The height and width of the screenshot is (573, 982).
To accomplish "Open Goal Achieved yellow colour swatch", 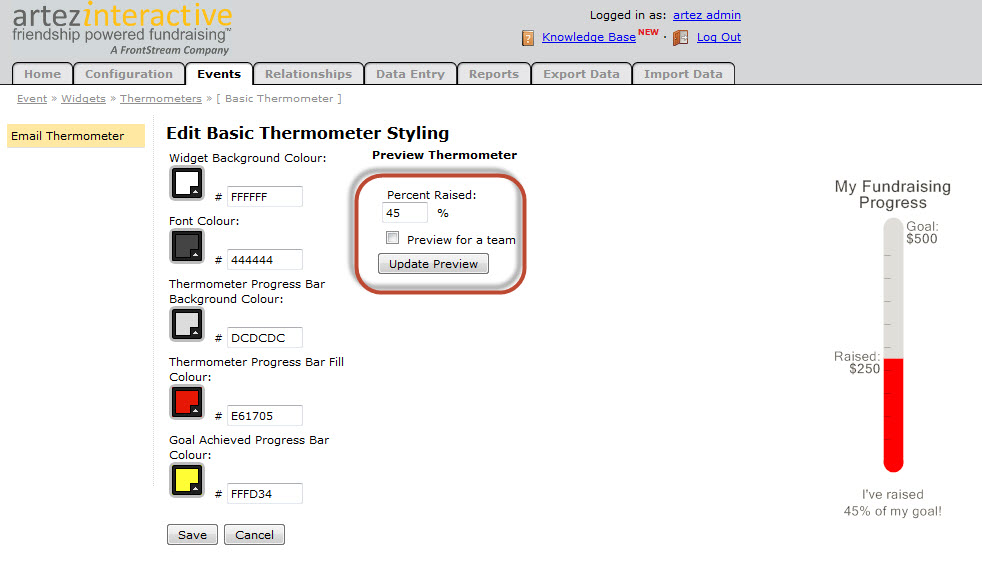I will (x=187, y=480).
